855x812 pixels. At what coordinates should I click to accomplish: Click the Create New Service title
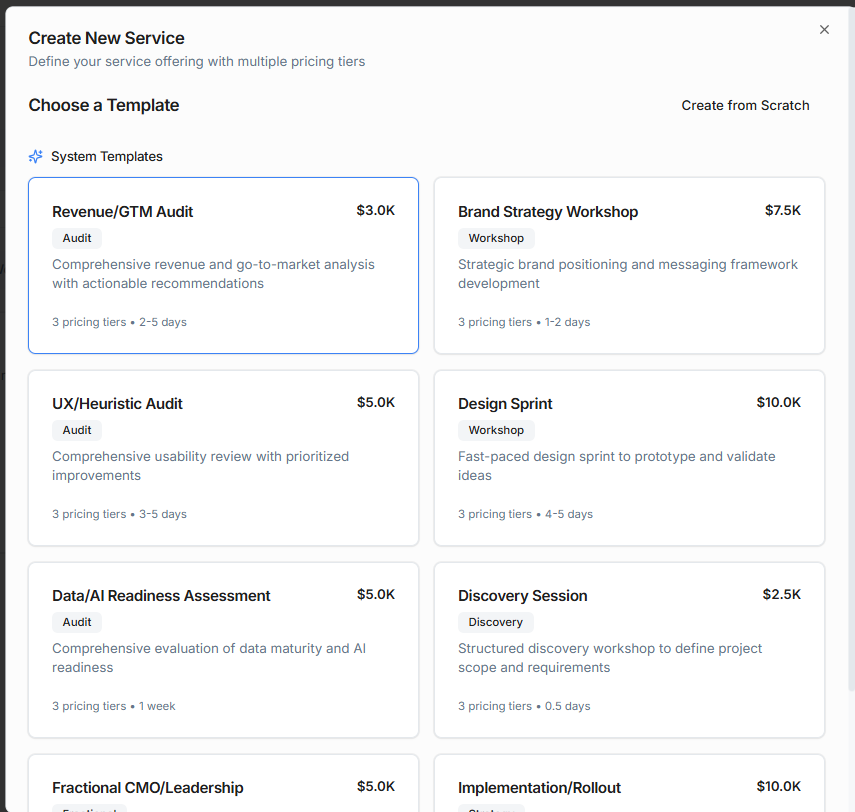coord(106,38)
